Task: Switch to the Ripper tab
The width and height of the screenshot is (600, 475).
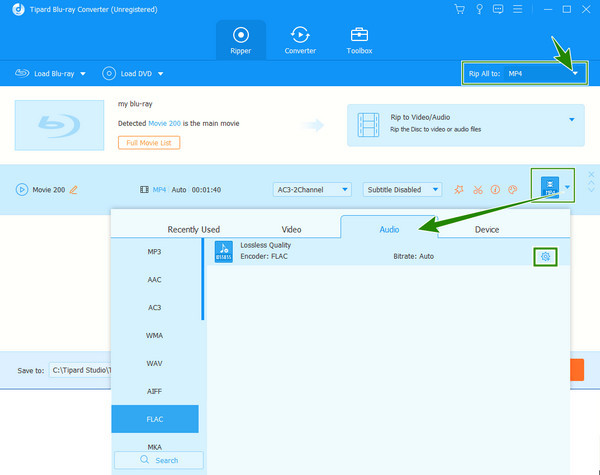Action: coord(241,41)
